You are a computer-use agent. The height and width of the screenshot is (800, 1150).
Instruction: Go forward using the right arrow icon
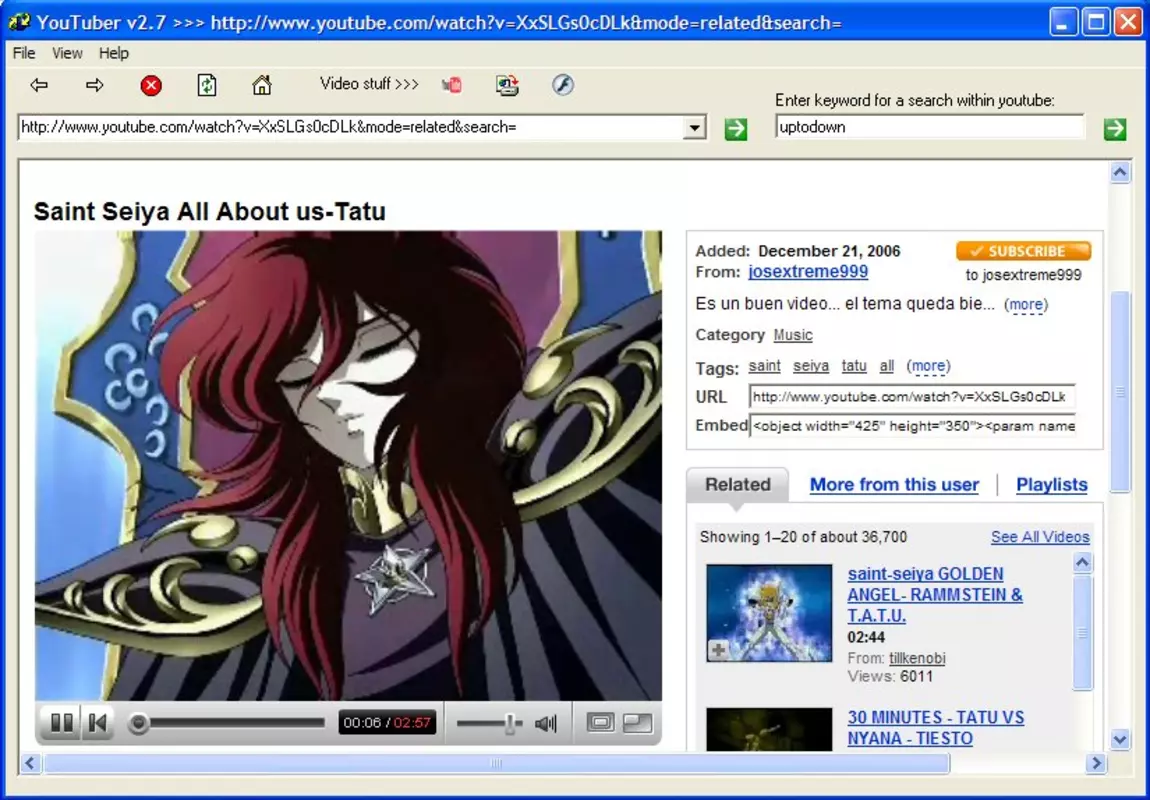[x=95, y=85]
